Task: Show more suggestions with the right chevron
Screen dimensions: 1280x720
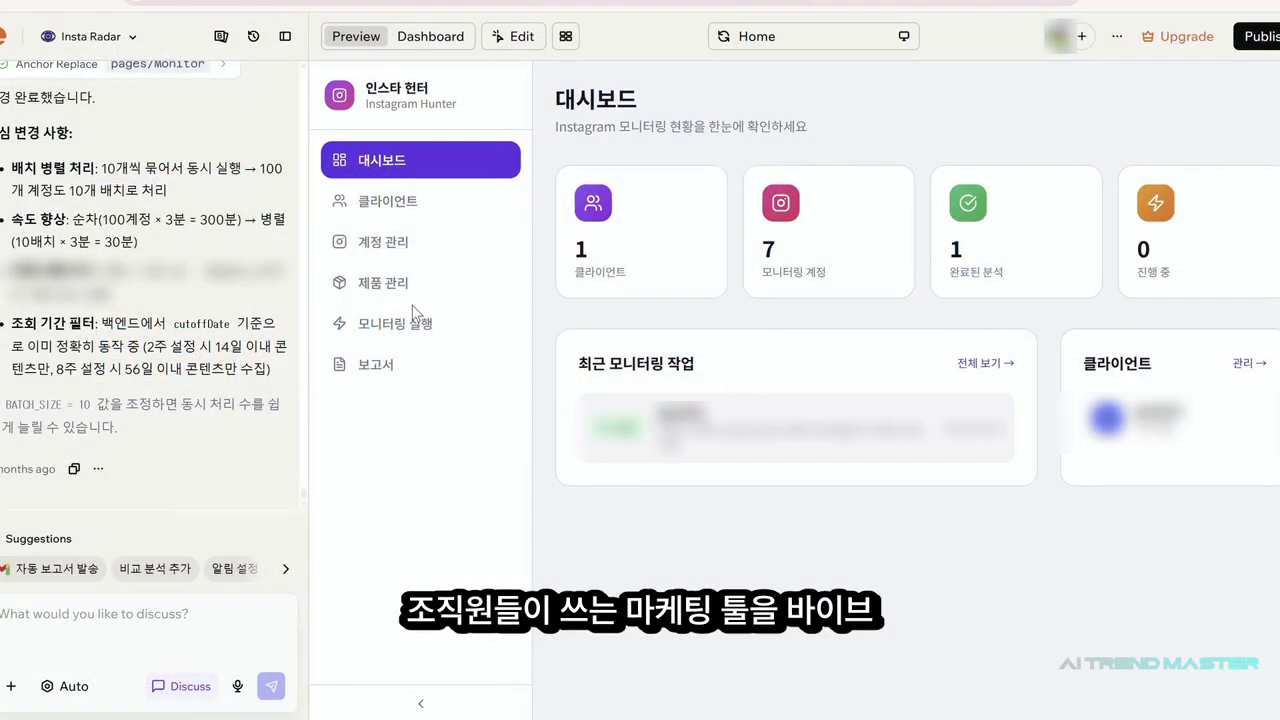Action: [x=285, y=569]
